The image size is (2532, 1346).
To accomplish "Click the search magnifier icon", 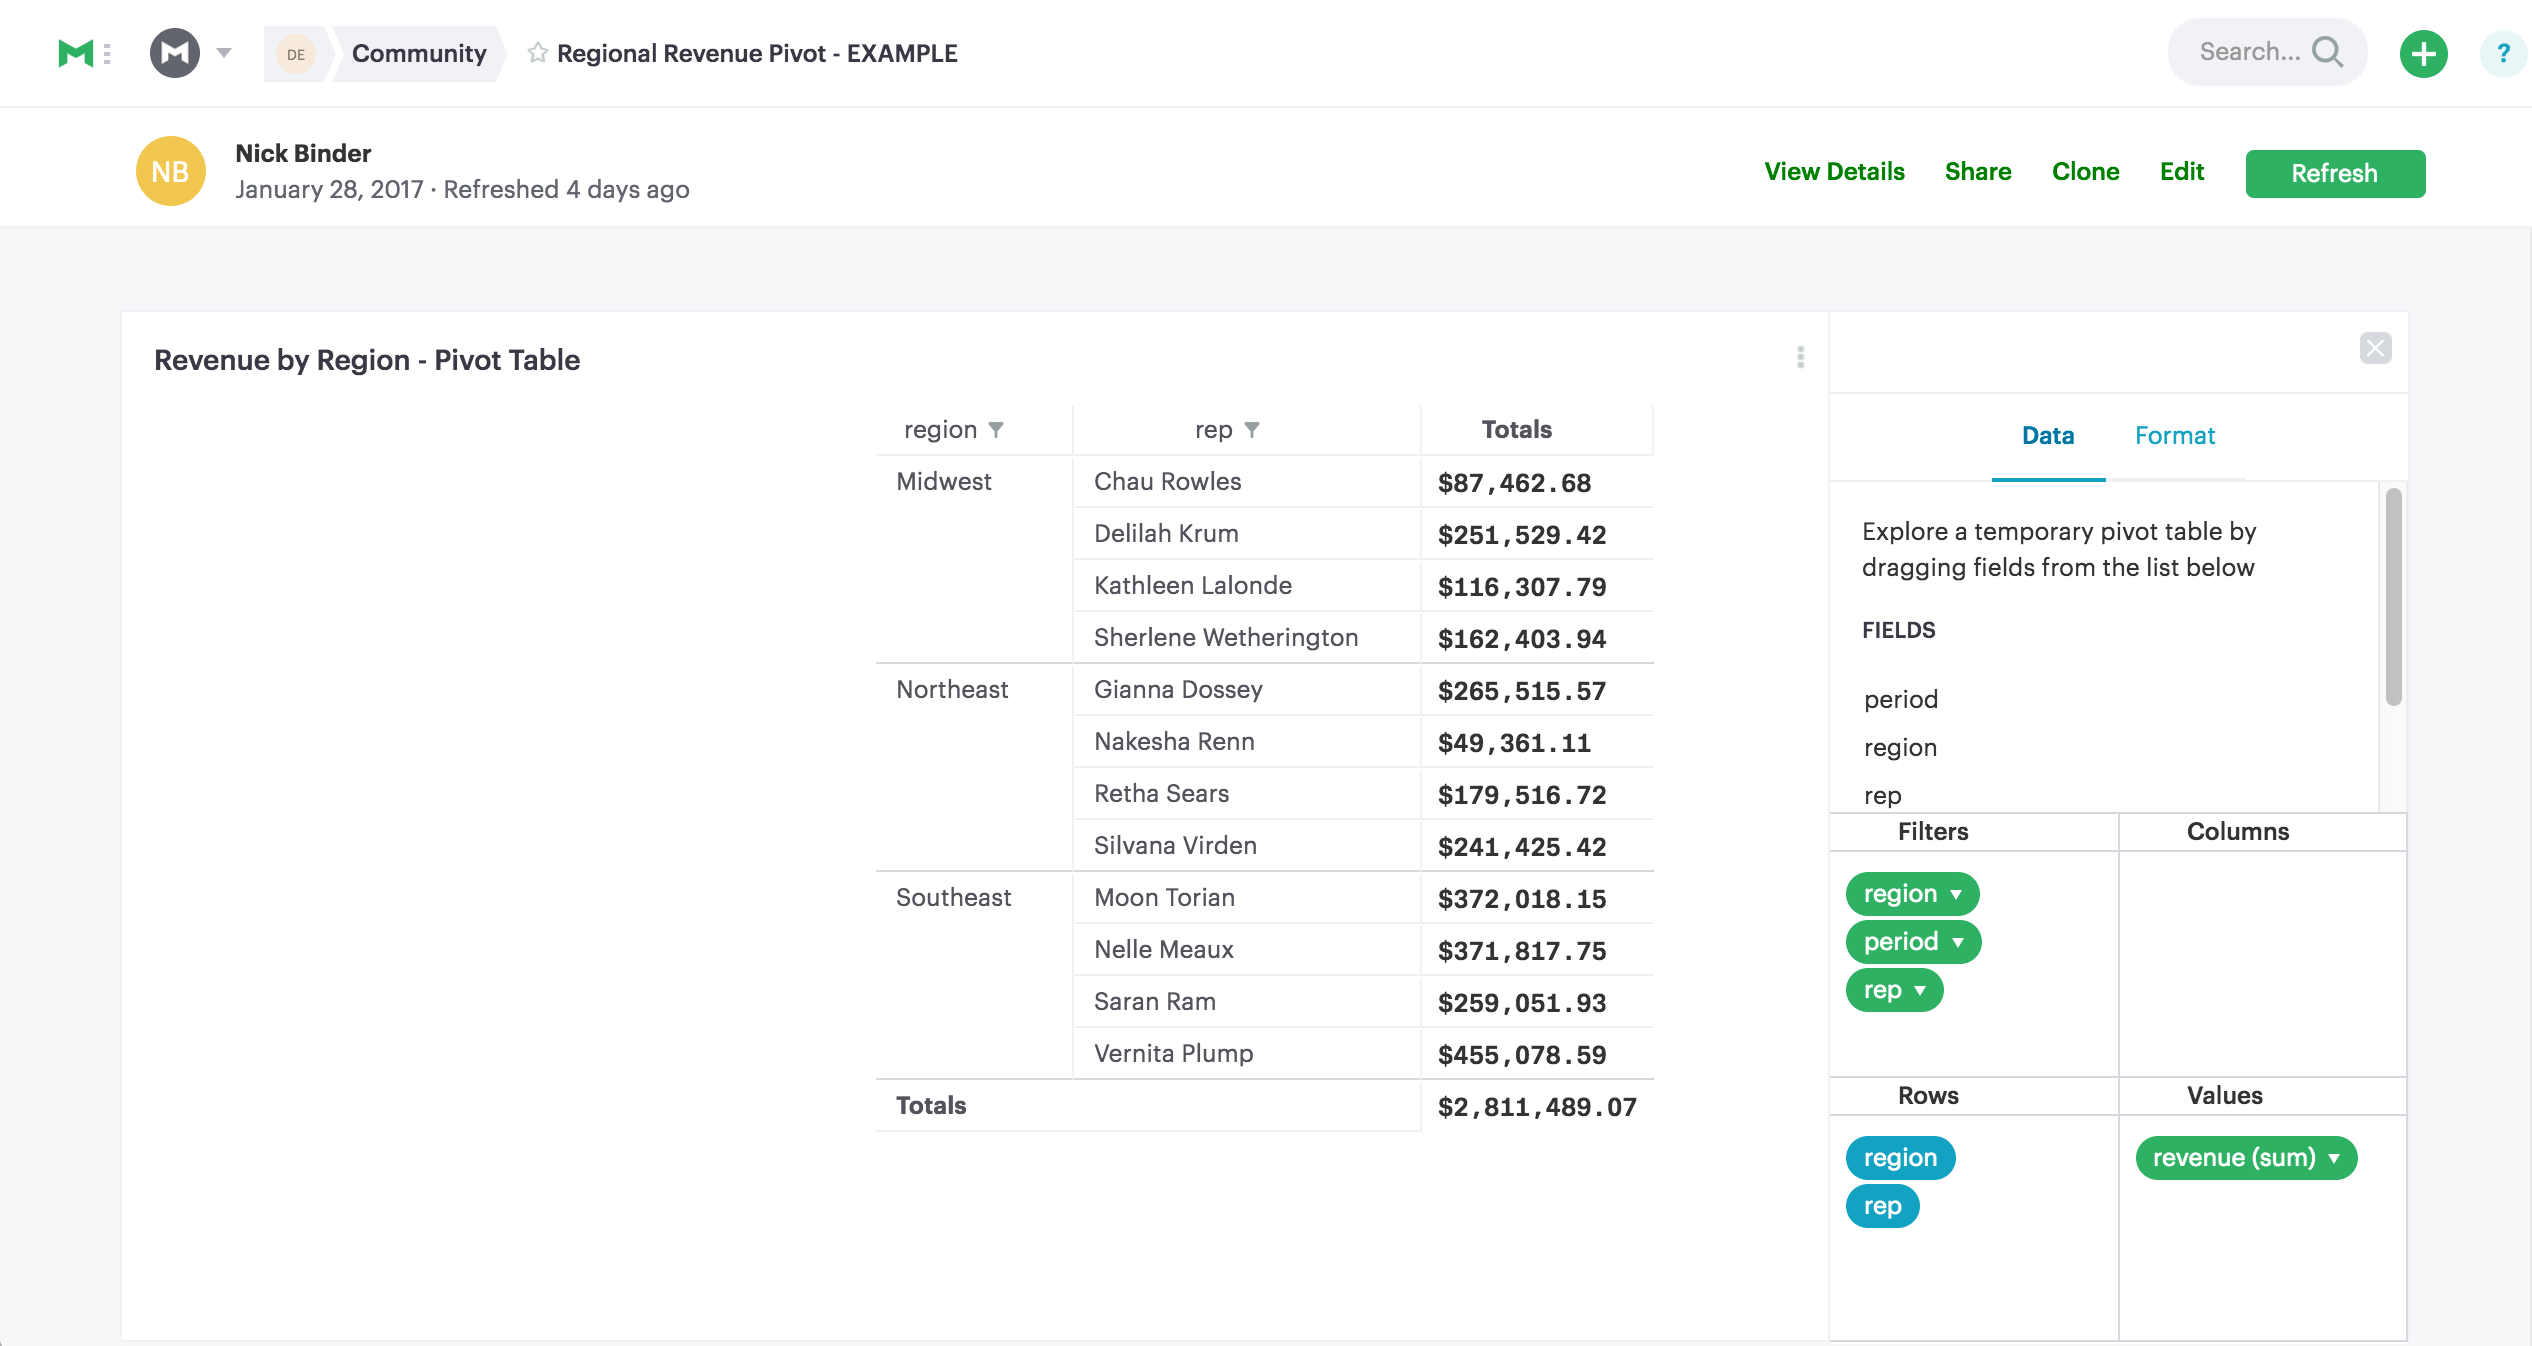I will 2331,51.
